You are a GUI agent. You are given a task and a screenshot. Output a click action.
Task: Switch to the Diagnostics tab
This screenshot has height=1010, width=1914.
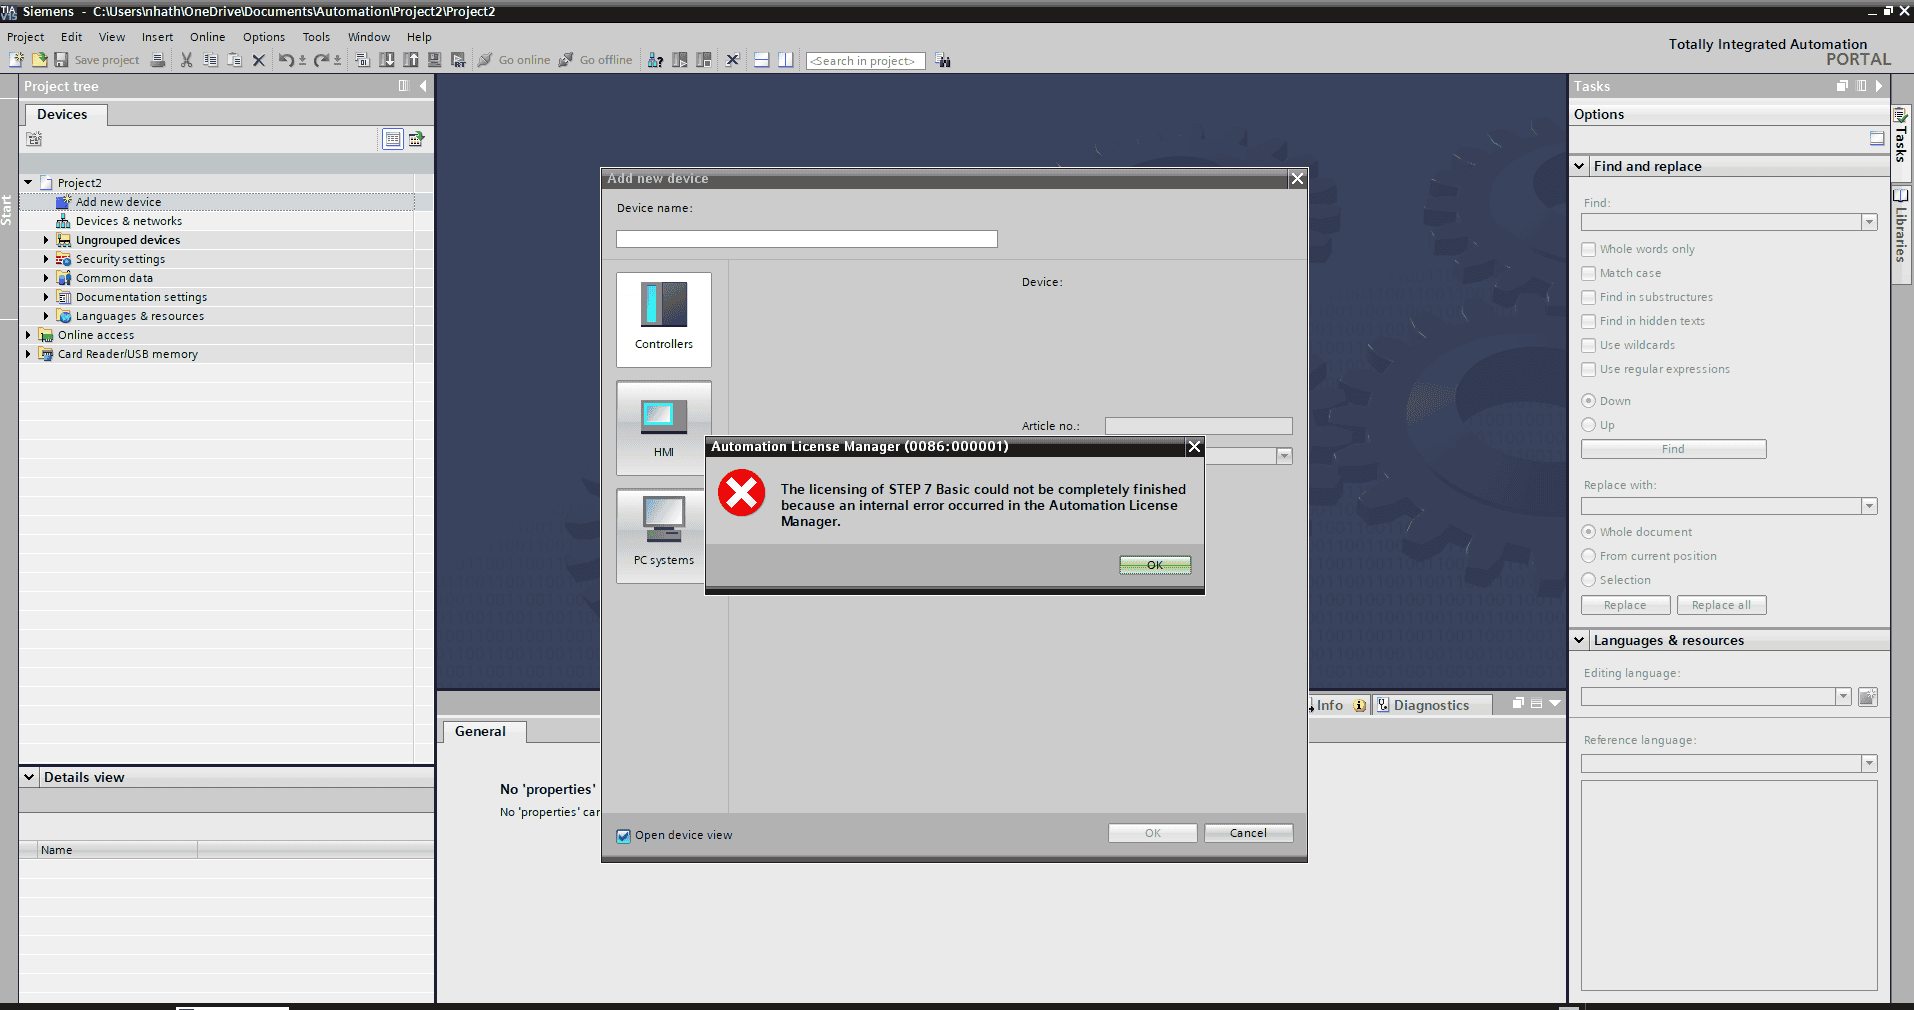(x=1430, y=705)
